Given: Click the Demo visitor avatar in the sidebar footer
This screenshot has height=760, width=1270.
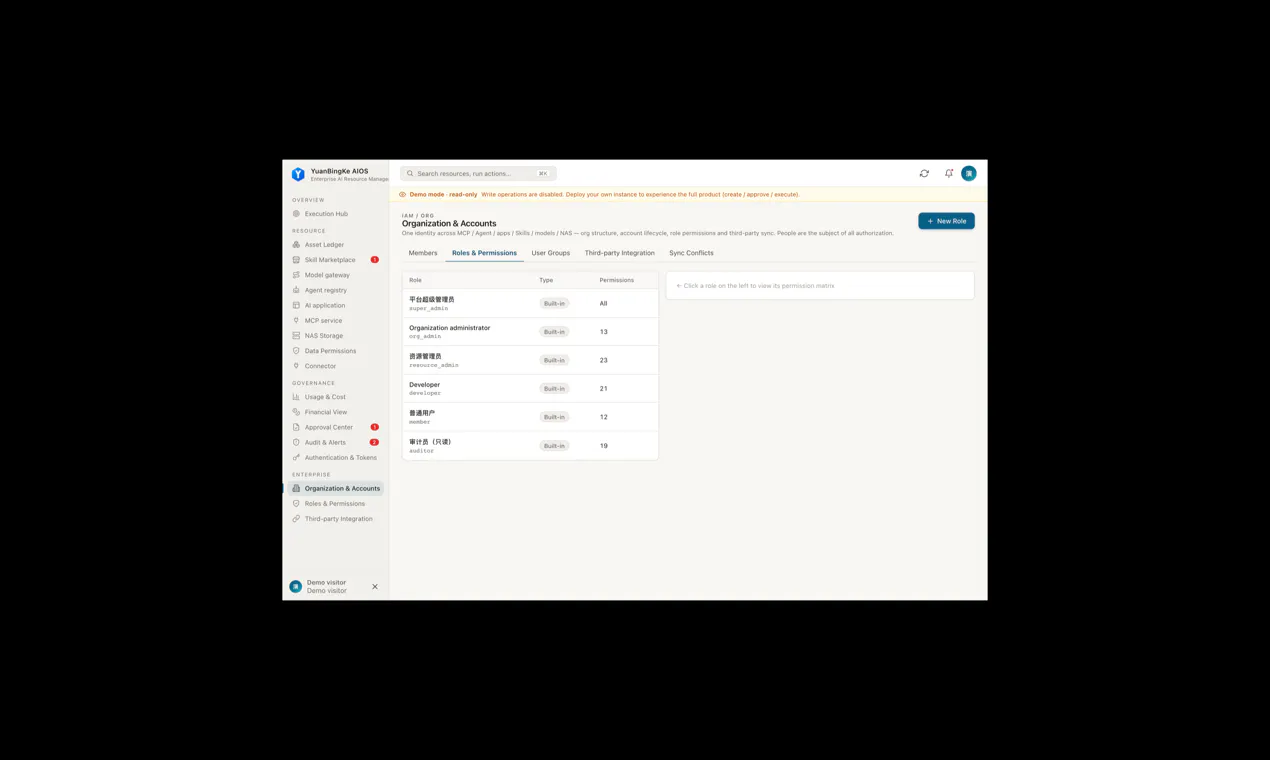Looking at the screenshot, I should pos(296,587).
